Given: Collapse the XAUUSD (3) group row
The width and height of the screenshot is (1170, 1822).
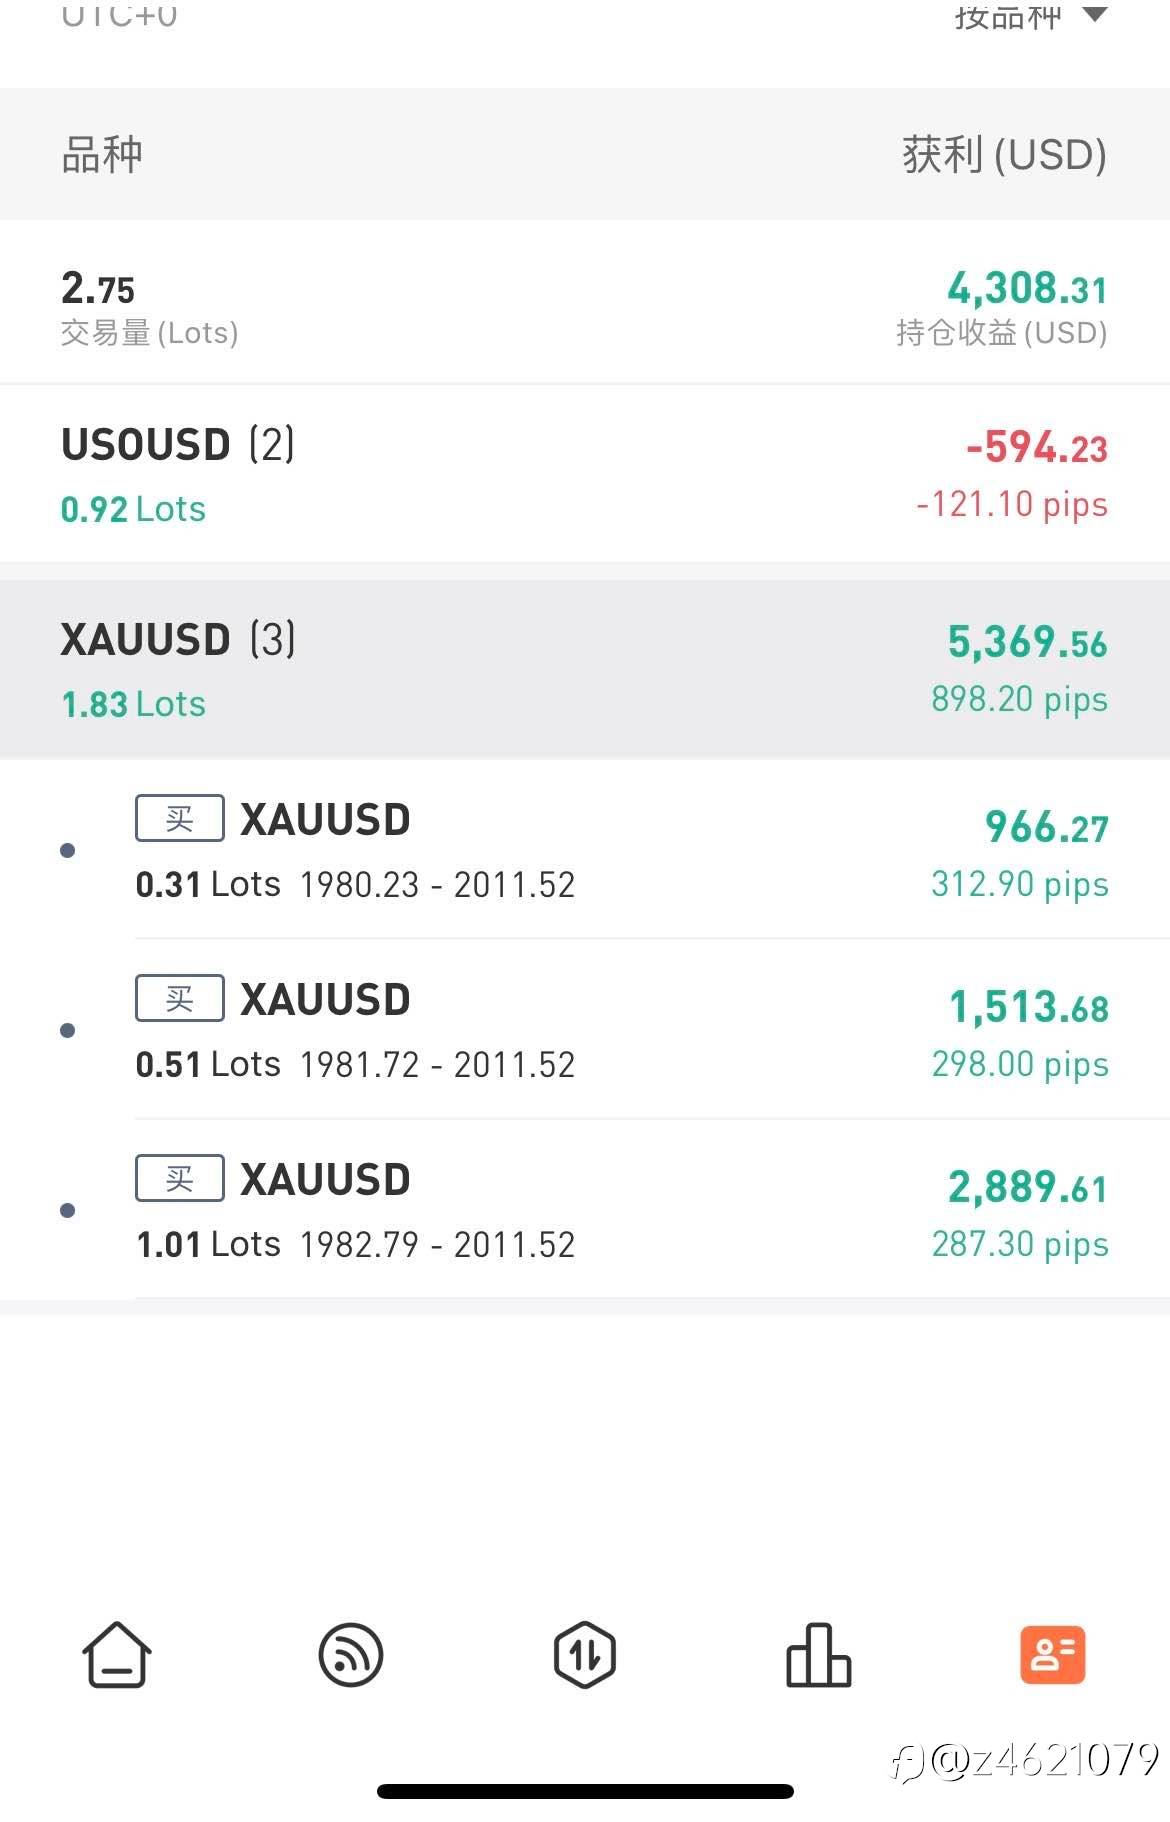Looking at the screenshot, I should pyautogui.click(x=585, y=669).
